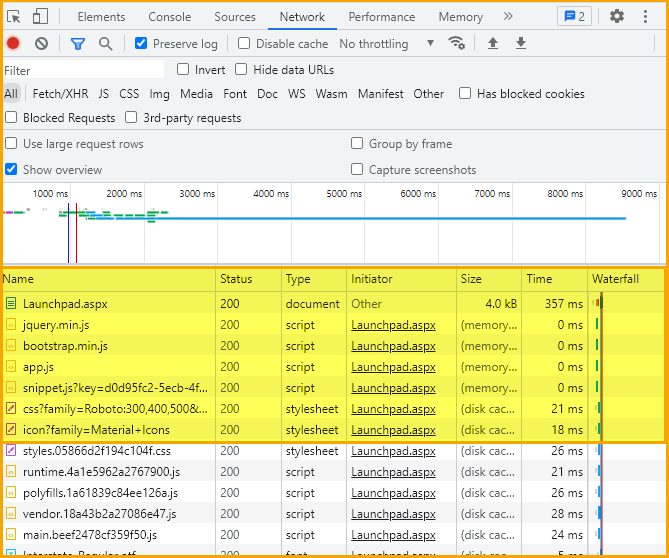Switch to the Console tab
669x558 pixels.
click(169, 17)
